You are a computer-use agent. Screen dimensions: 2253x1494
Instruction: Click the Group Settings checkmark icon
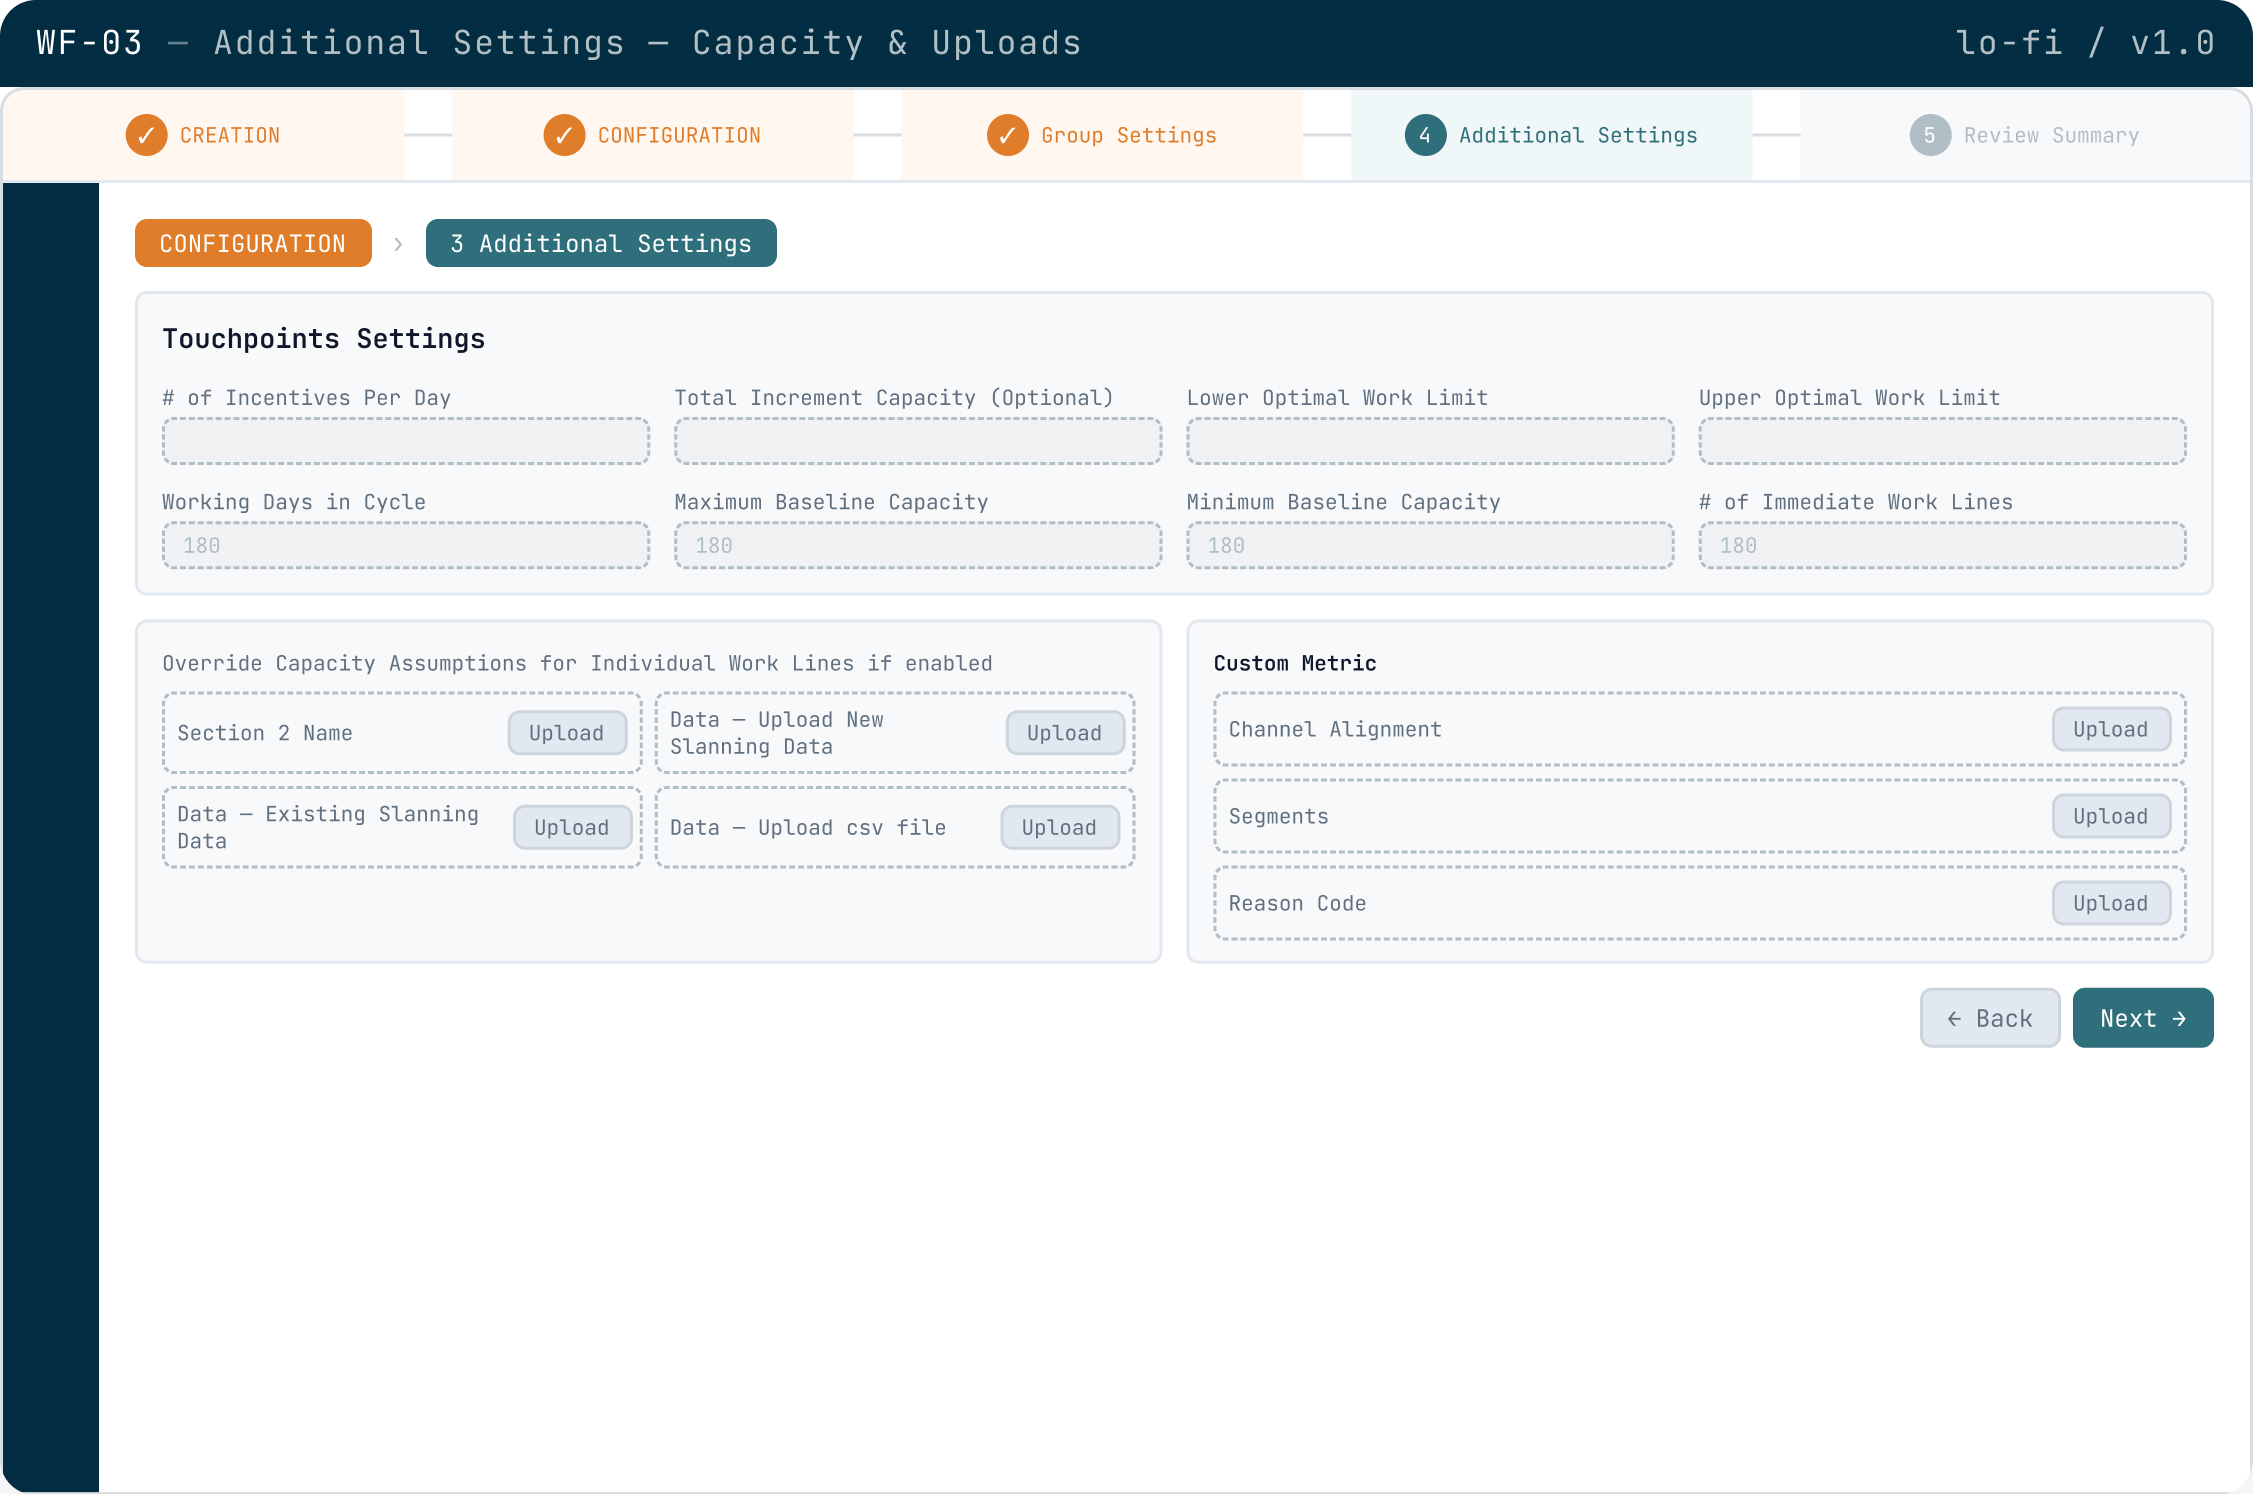coord(1008,135)
